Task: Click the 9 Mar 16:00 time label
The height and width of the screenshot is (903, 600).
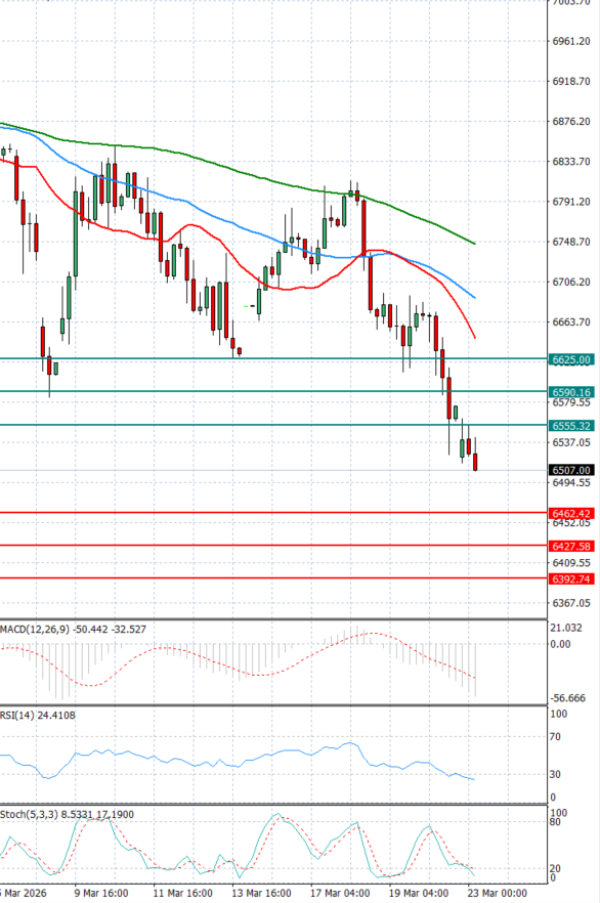Action: click(102, 892)
